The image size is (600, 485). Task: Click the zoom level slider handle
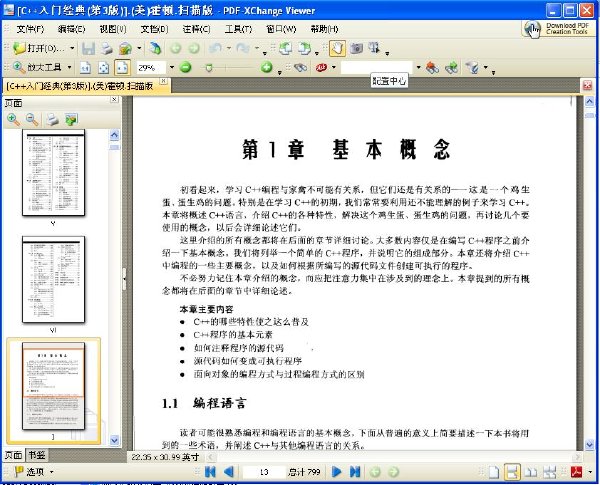pyautogui.click(x=209, y=68)
